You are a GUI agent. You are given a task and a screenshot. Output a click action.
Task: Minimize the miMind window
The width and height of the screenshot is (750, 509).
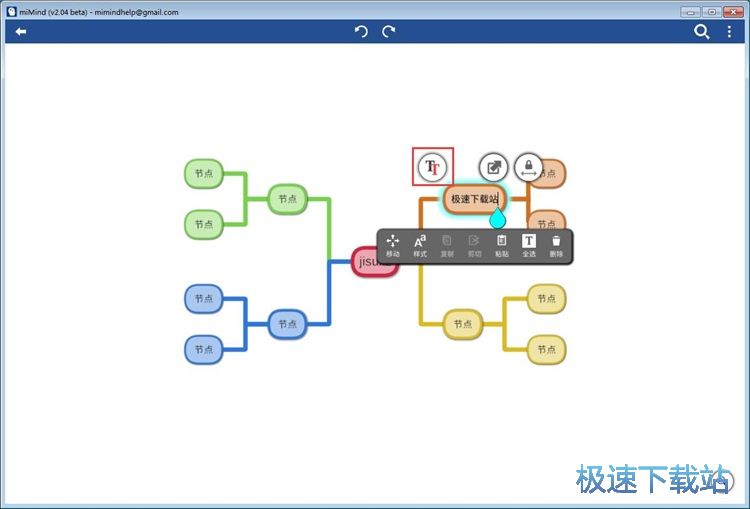click(690, 12)
